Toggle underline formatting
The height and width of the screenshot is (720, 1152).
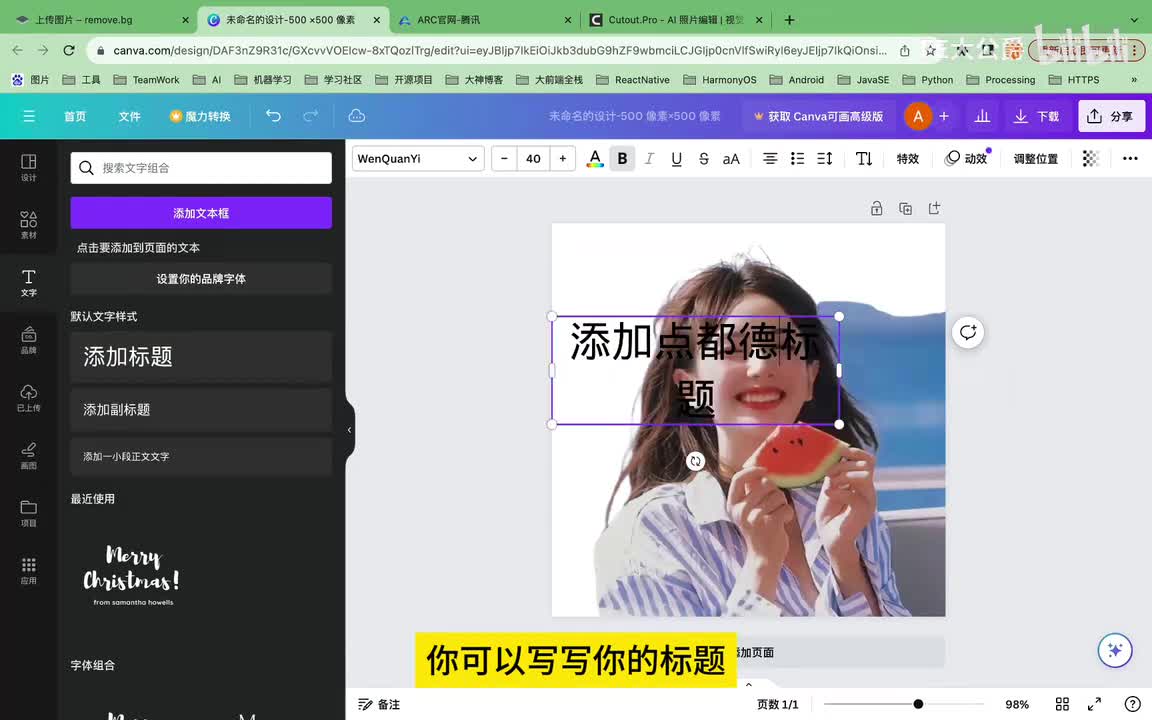point(676,159)
